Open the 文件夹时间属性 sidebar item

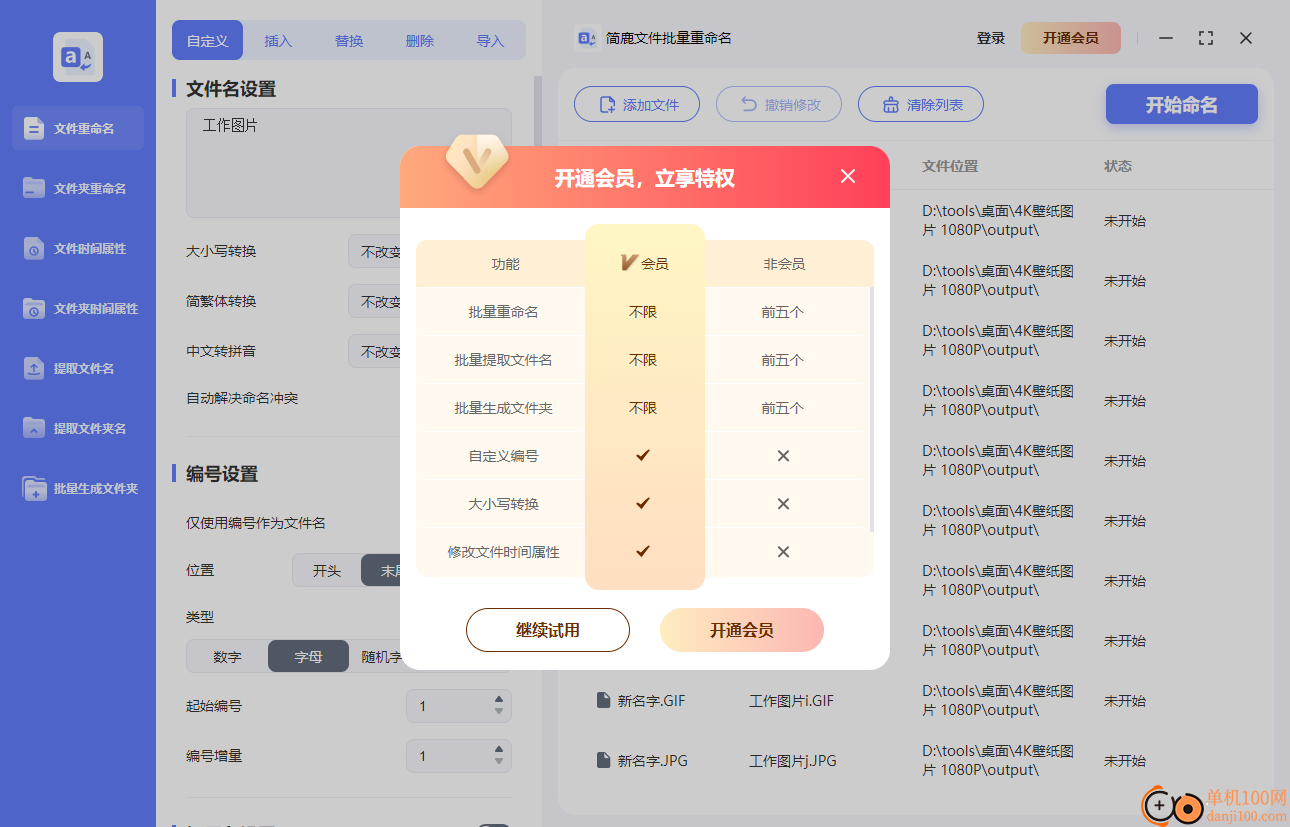tap(78, 308)
